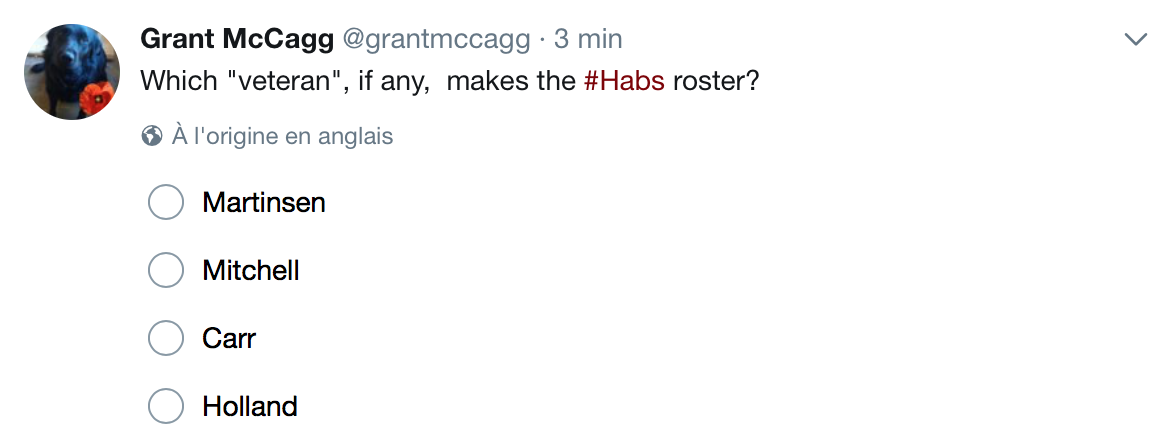Screen dimensions: 1176x442
Task: Click the Carr option label text
Action: [x=230, y=338]
